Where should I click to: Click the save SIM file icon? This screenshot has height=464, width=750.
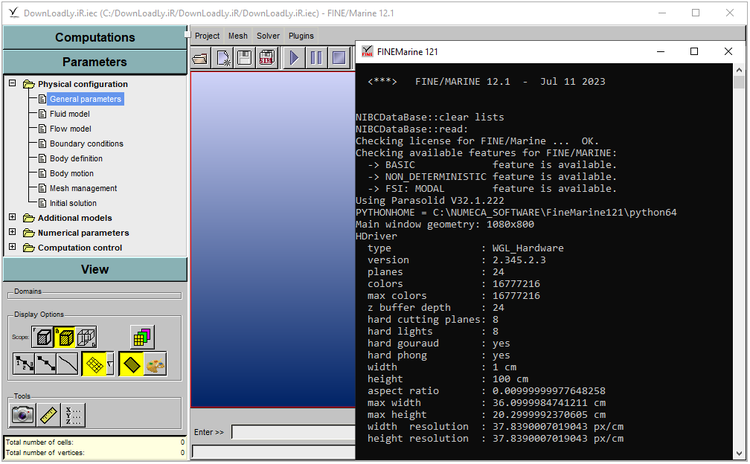(x=267, y=58)
